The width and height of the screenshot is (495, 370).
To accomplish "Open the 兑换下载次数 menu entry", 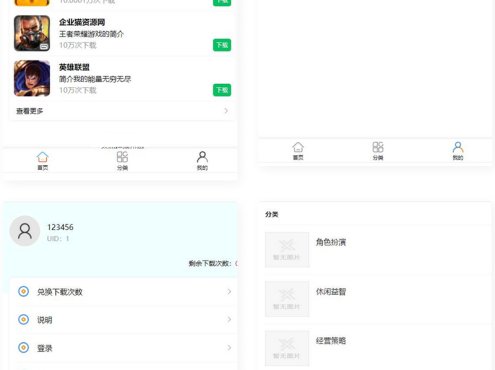I will click(x=124, y=292).
